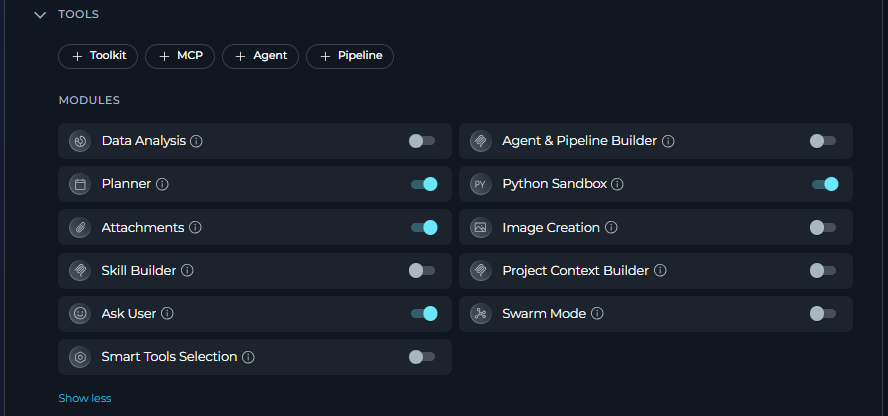Click the Skill Builder label
This screenshot has height=416, width=888.
point(139,271)
